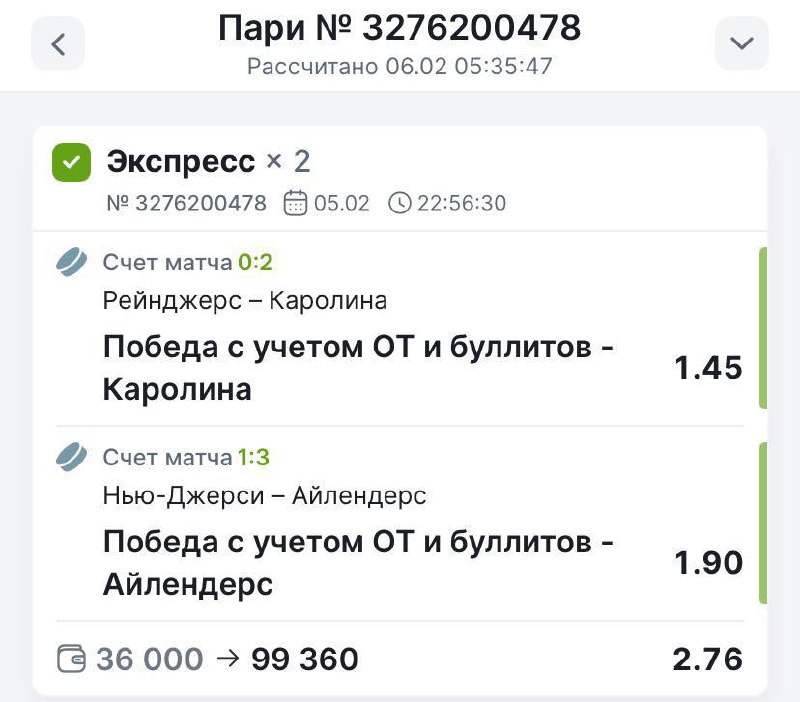
Task: Click the hockey puck icon for Рейнджерс match
Action: [x=71, y=263]
